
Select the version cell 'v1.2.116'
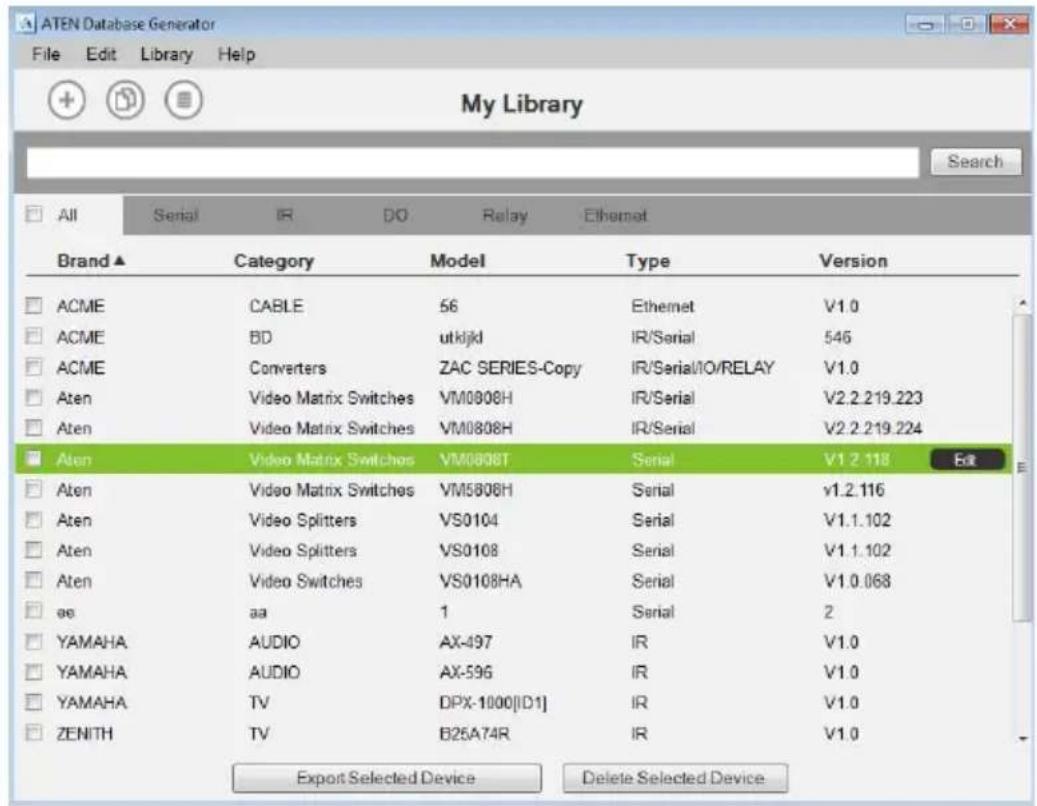854,490
